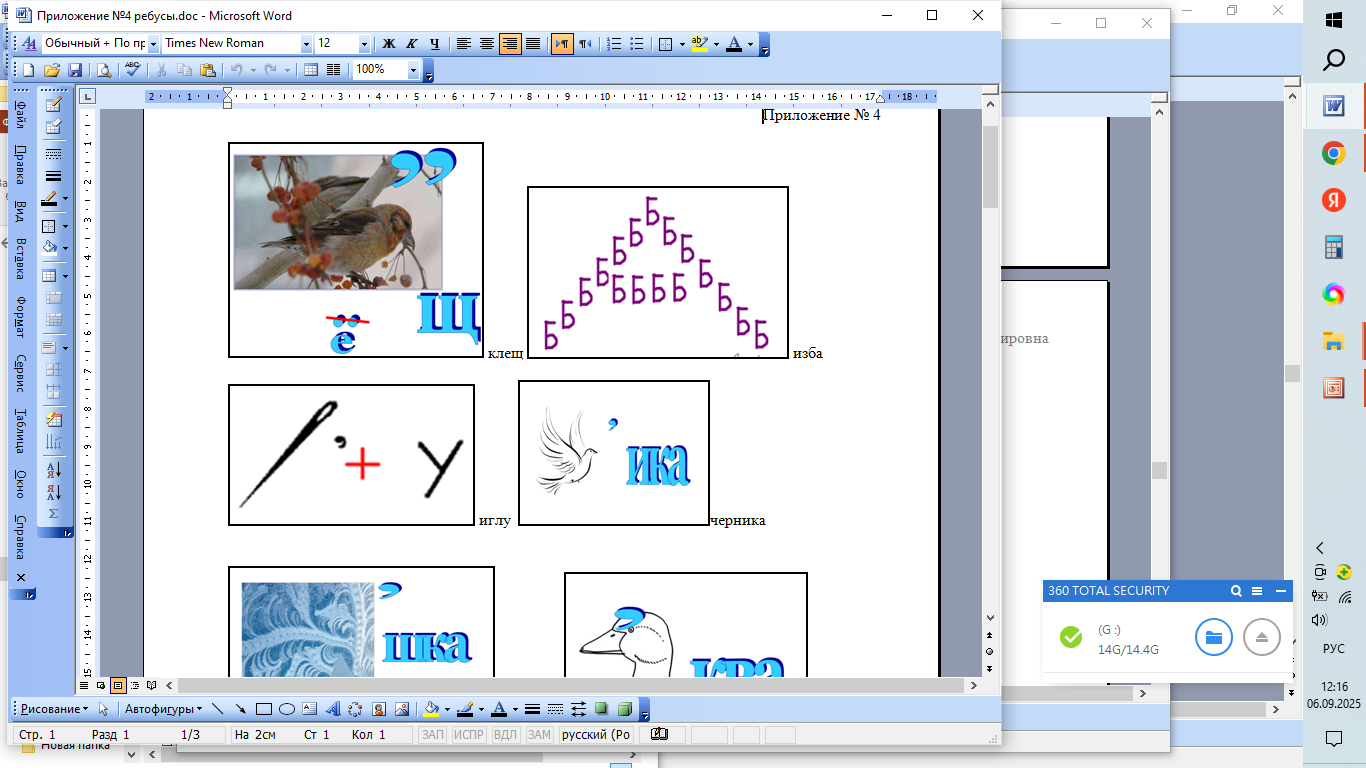Open print preview with the magnifier icon
Viewport: 1366px width, 768px height.
(x=104, y=70)
